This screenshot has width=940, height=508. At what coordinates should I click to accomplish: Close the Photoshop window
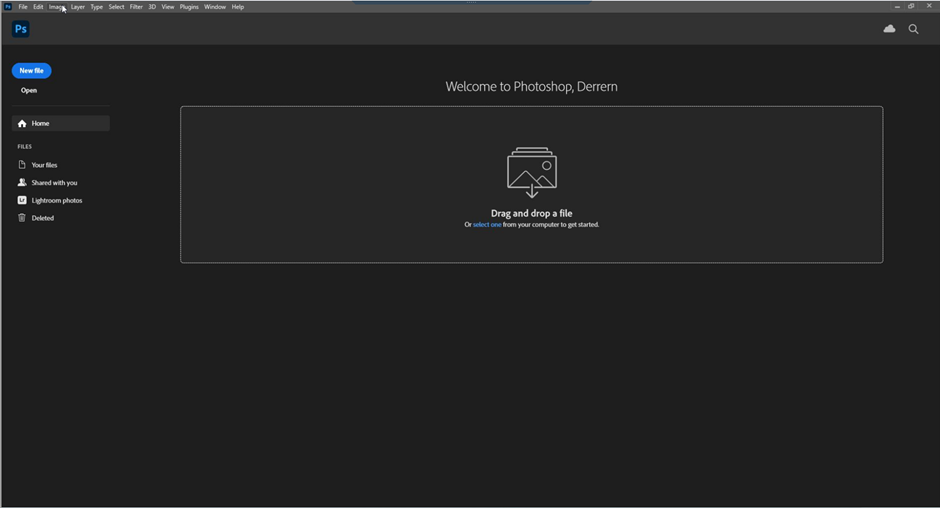click(x=929, y=6)
